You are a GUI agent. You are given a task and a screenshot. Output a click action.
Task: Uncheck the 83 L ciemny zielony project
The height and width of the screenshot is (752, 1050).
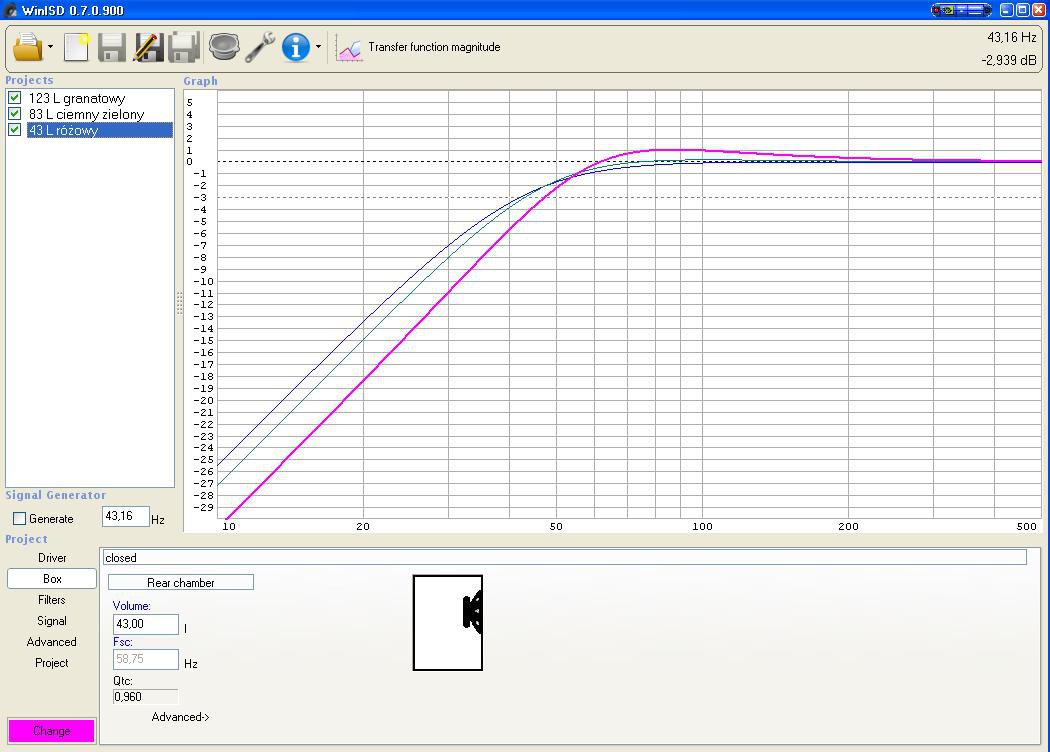pyautogui.click(x=14, y=114)
